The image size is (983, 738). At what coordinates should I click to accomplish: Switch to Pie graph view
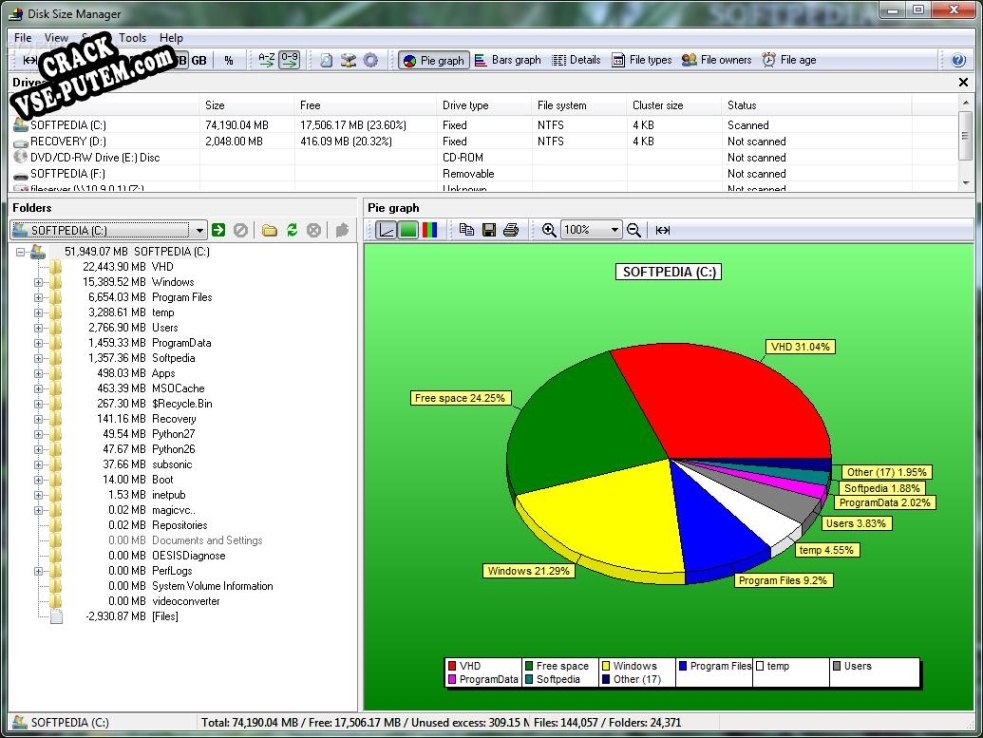click(x=434, y=60)
